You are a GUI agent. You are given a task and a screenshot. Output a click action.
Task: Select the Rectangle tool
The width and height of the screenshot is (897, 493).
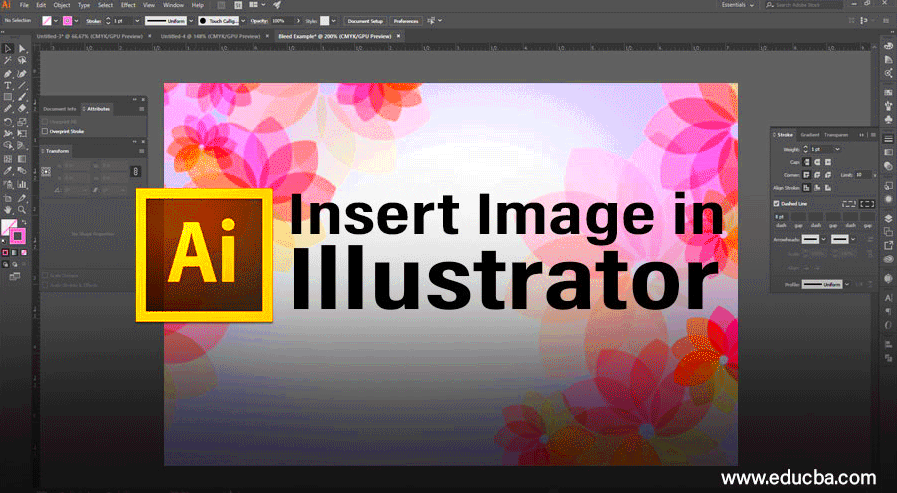(7, 97)
